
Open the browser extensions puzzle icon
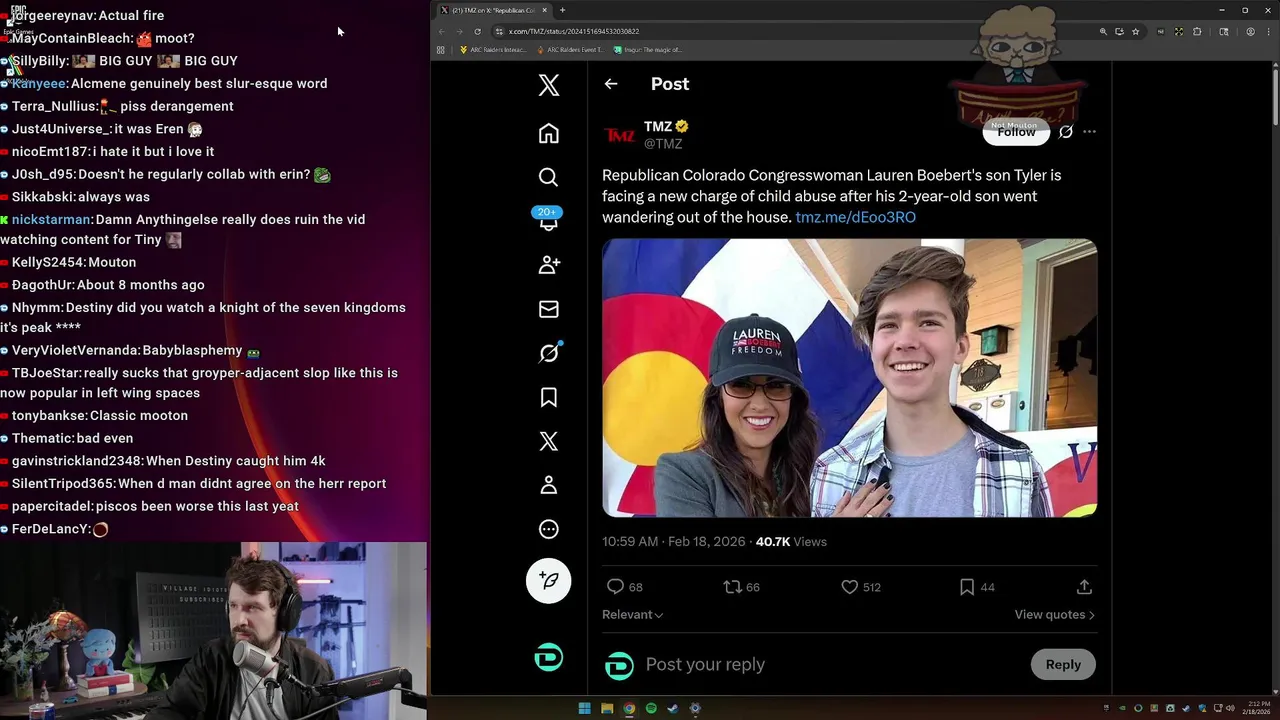[1196, 31]
